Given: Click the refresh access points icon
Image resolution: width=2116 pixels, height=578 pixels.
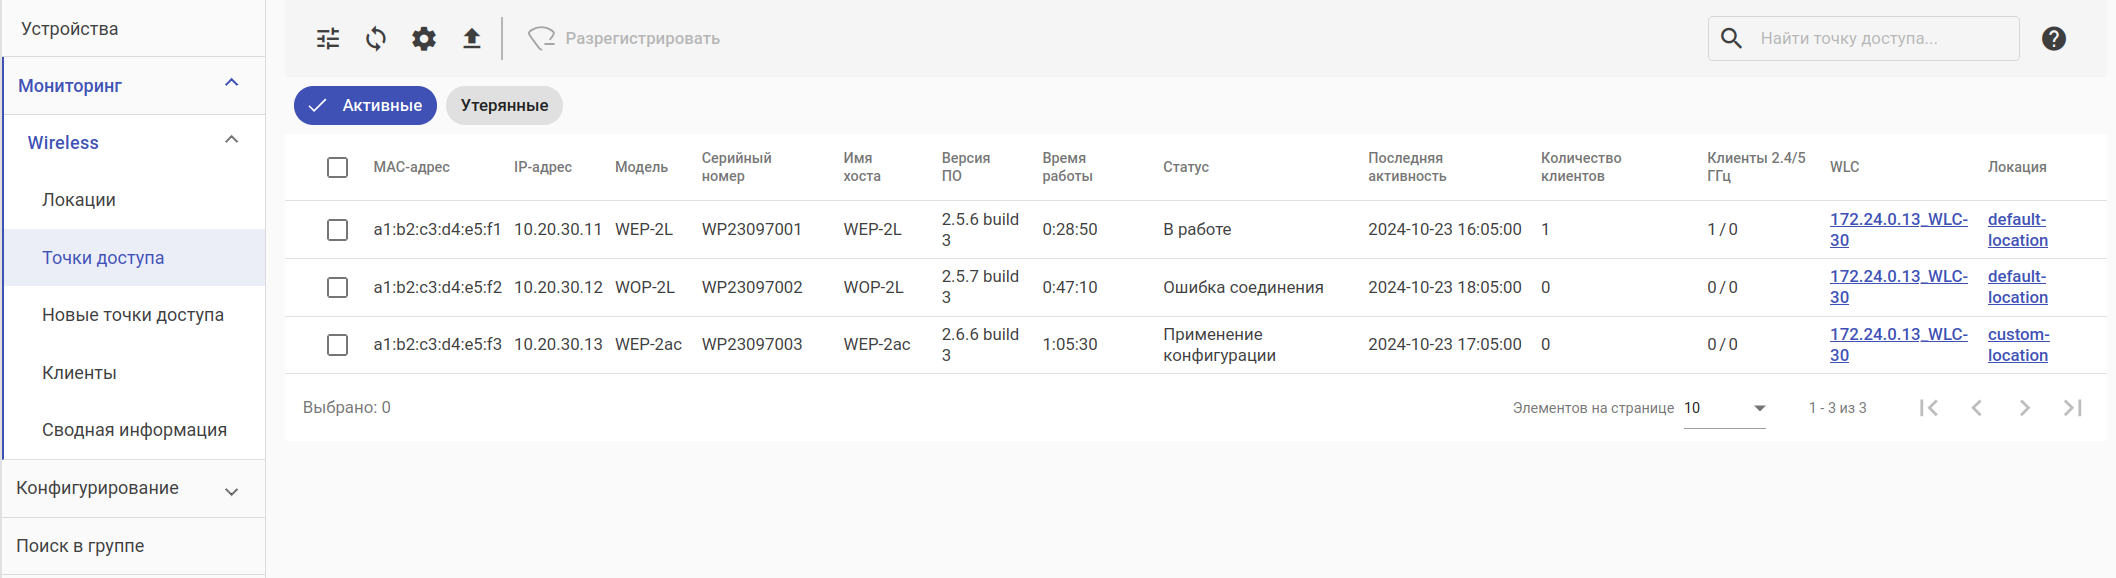Looking at the screenshot, I should (x=376, y=39).
